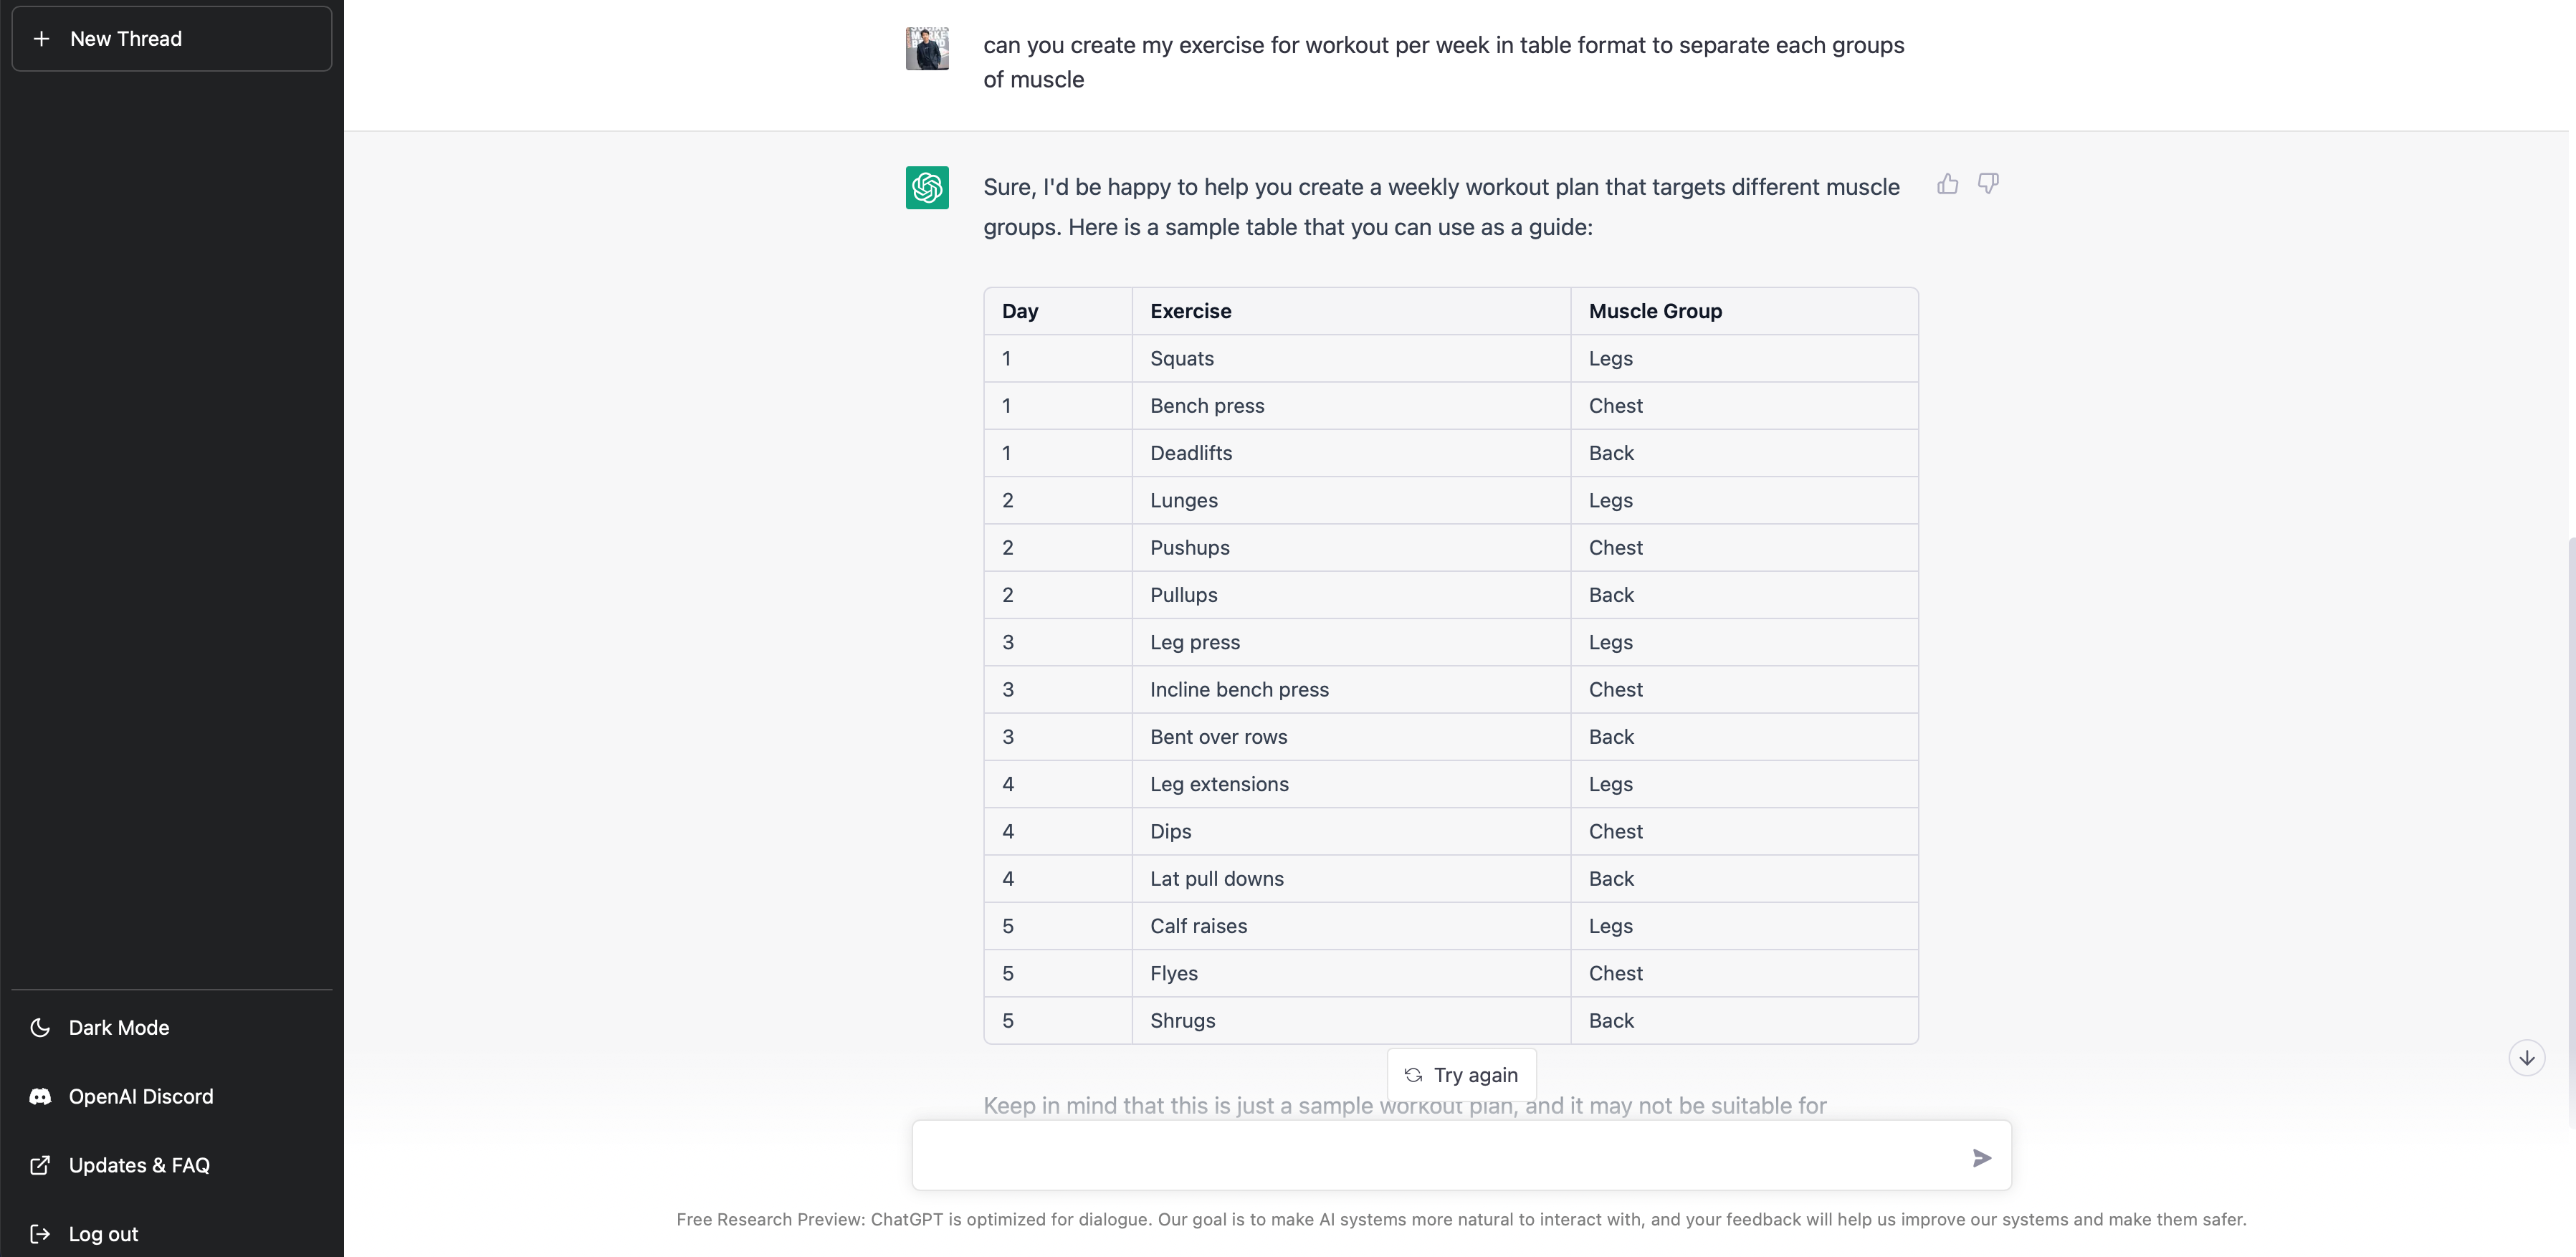Click the Log out arrow icon
2576x1257 pixels.
[40, 1234]
